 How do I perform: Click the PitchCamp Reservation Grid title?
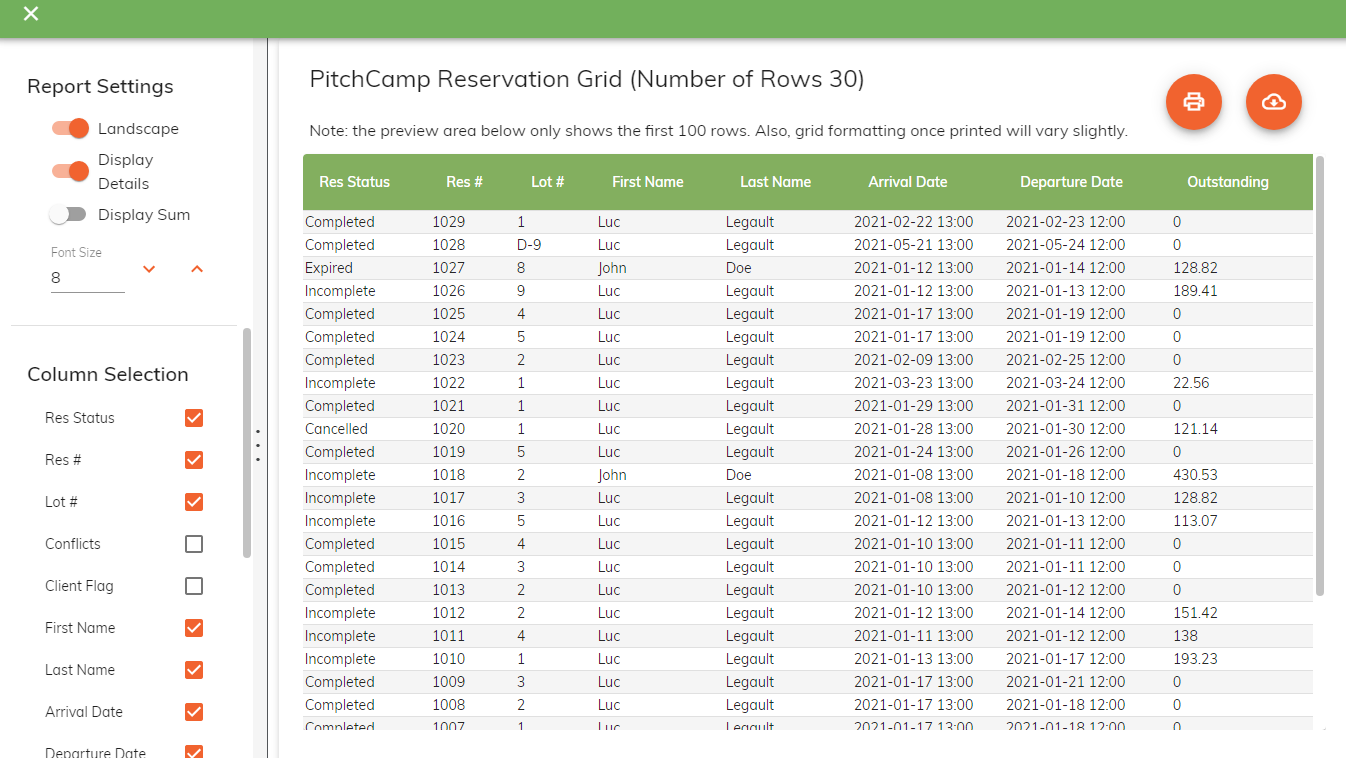tap(587, 79)
